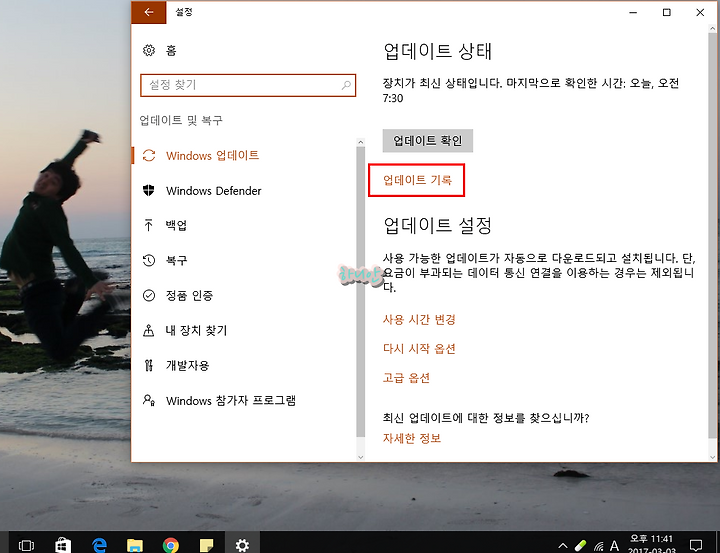Click the Find My Device person icon

[148, 330]
